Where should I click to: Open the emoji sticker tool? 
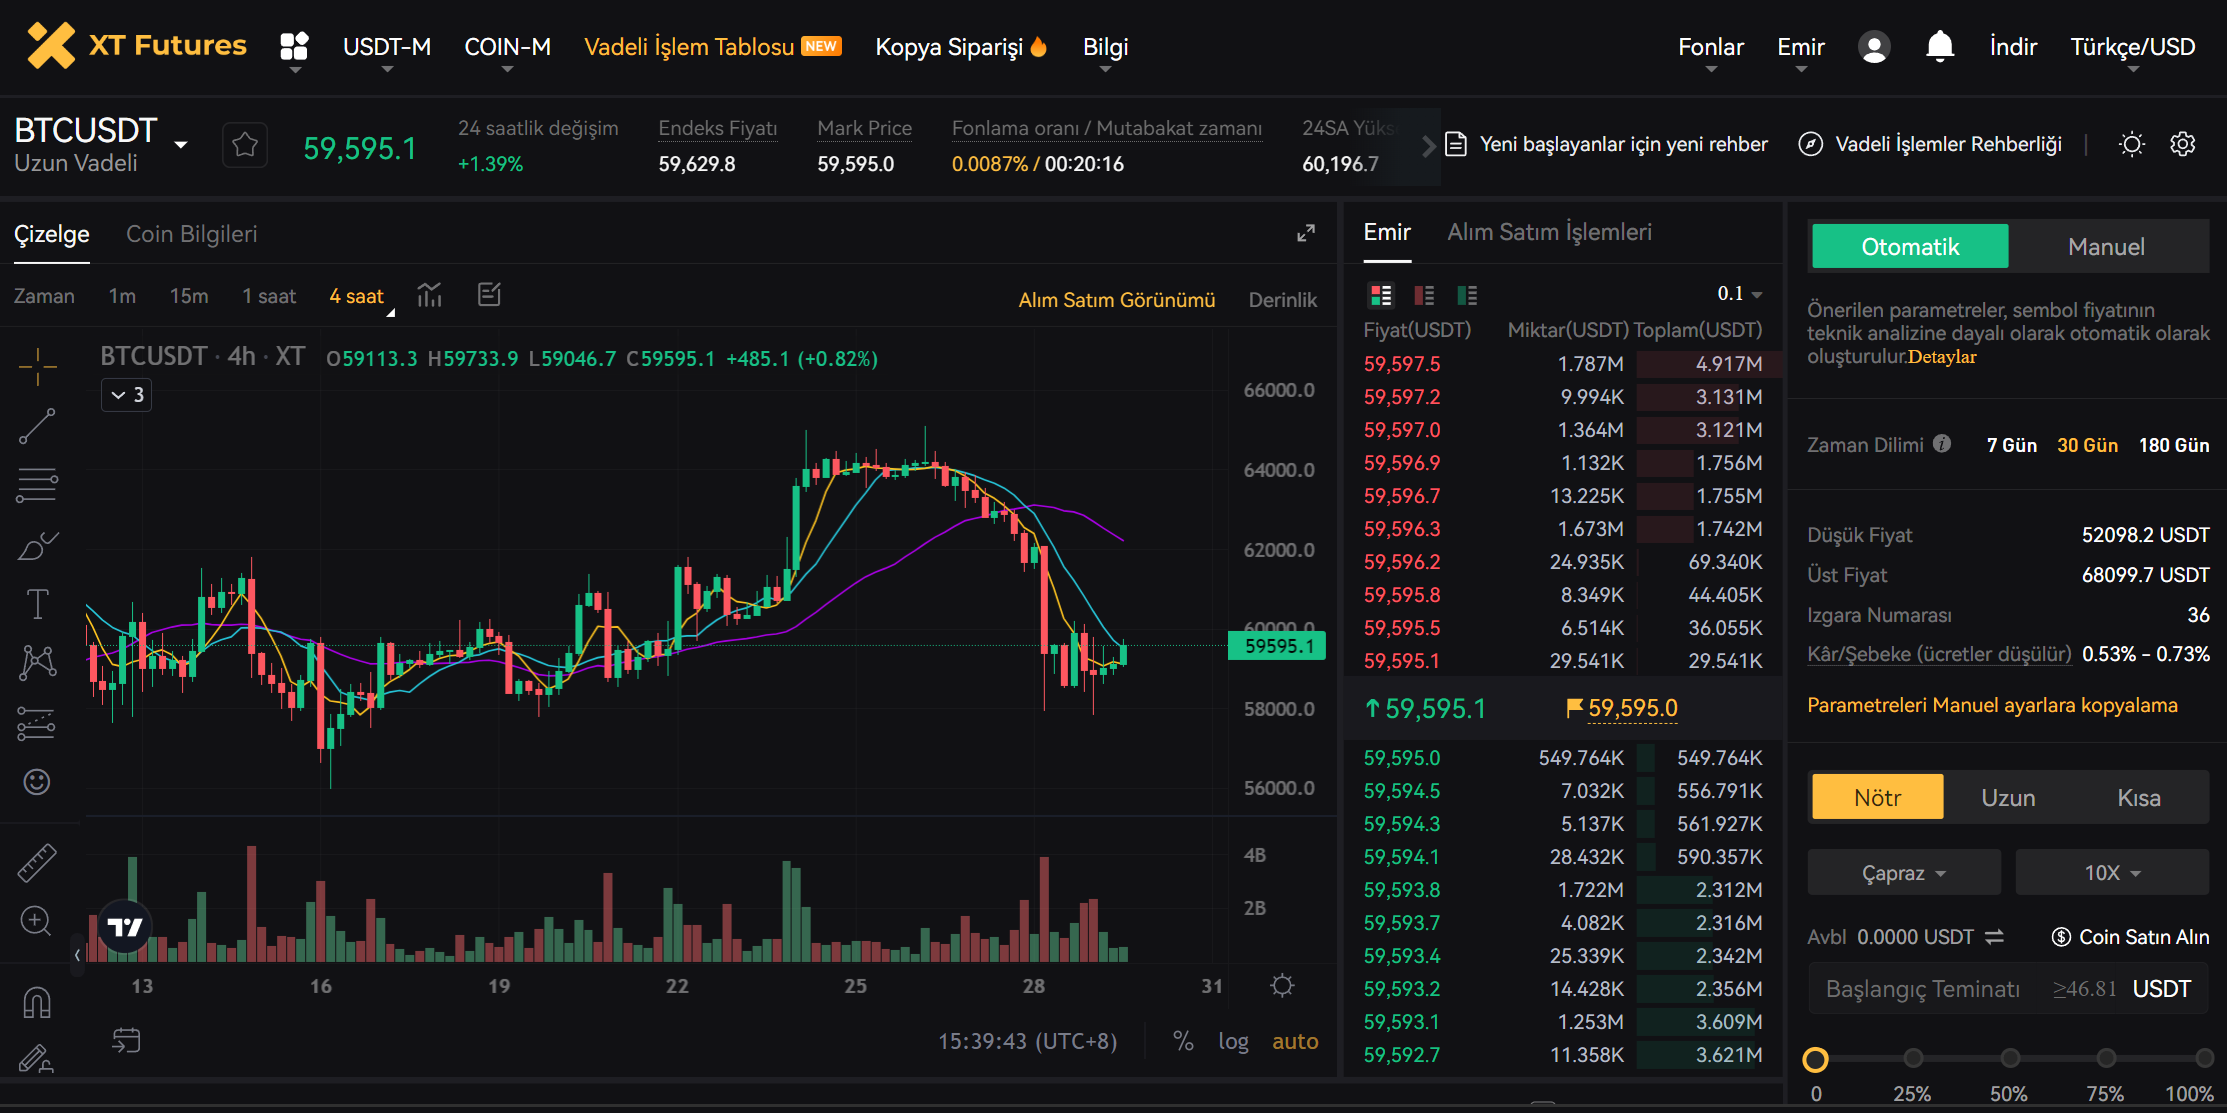coord(37,783)
